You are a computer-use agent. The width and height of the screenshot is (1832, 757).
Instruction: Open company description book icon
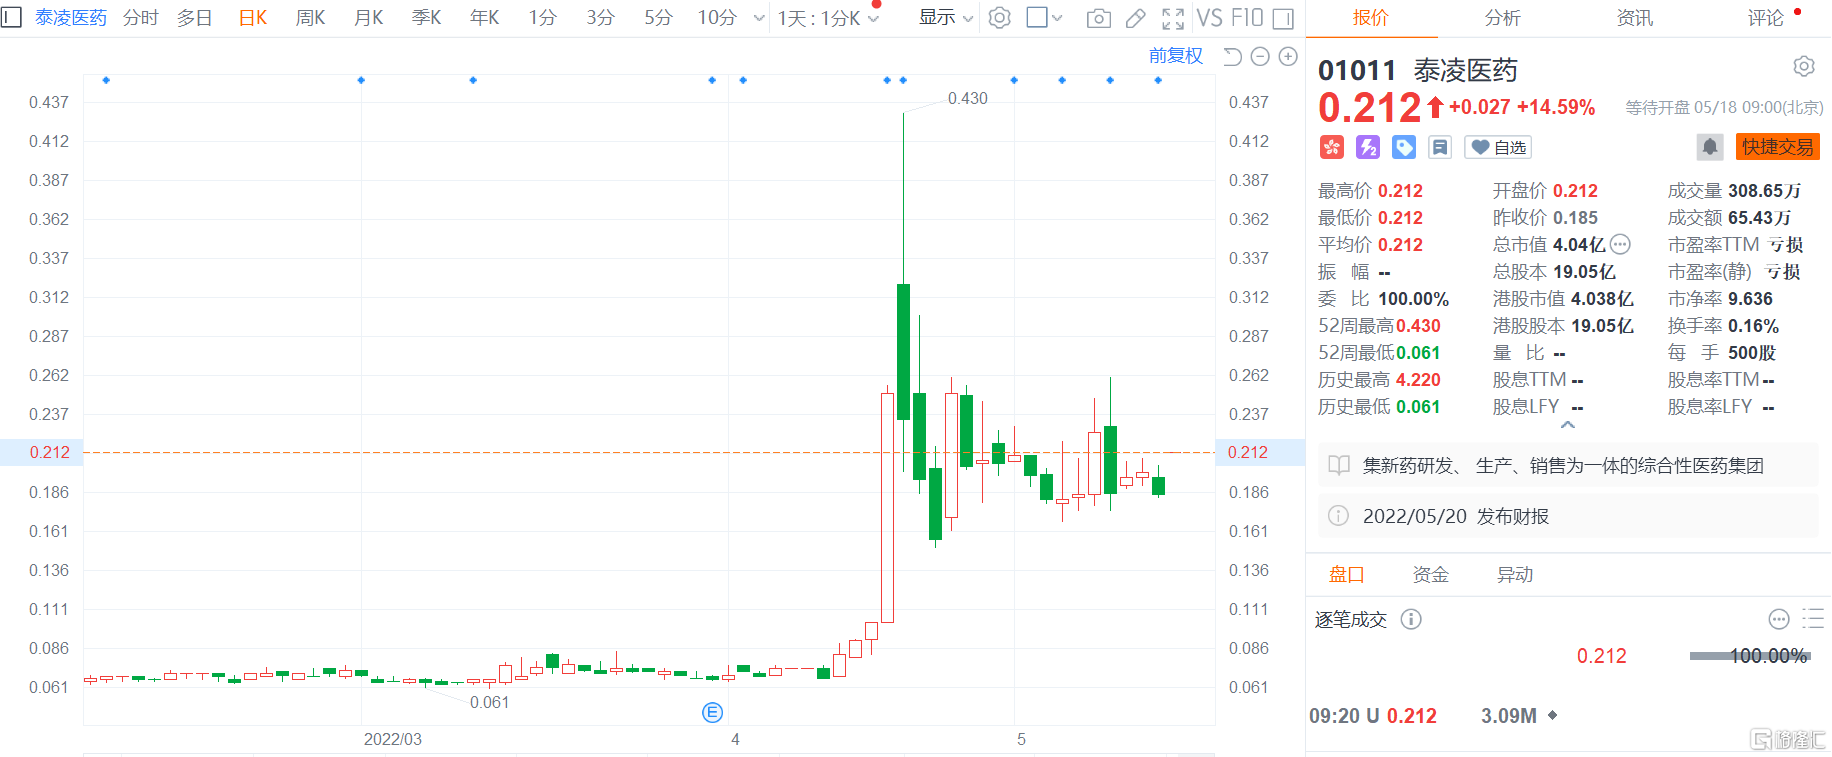(1338, 465)
